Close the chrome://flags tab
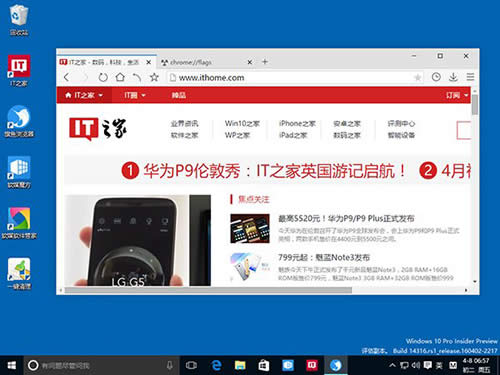The image size is (500, 375). 250,62
